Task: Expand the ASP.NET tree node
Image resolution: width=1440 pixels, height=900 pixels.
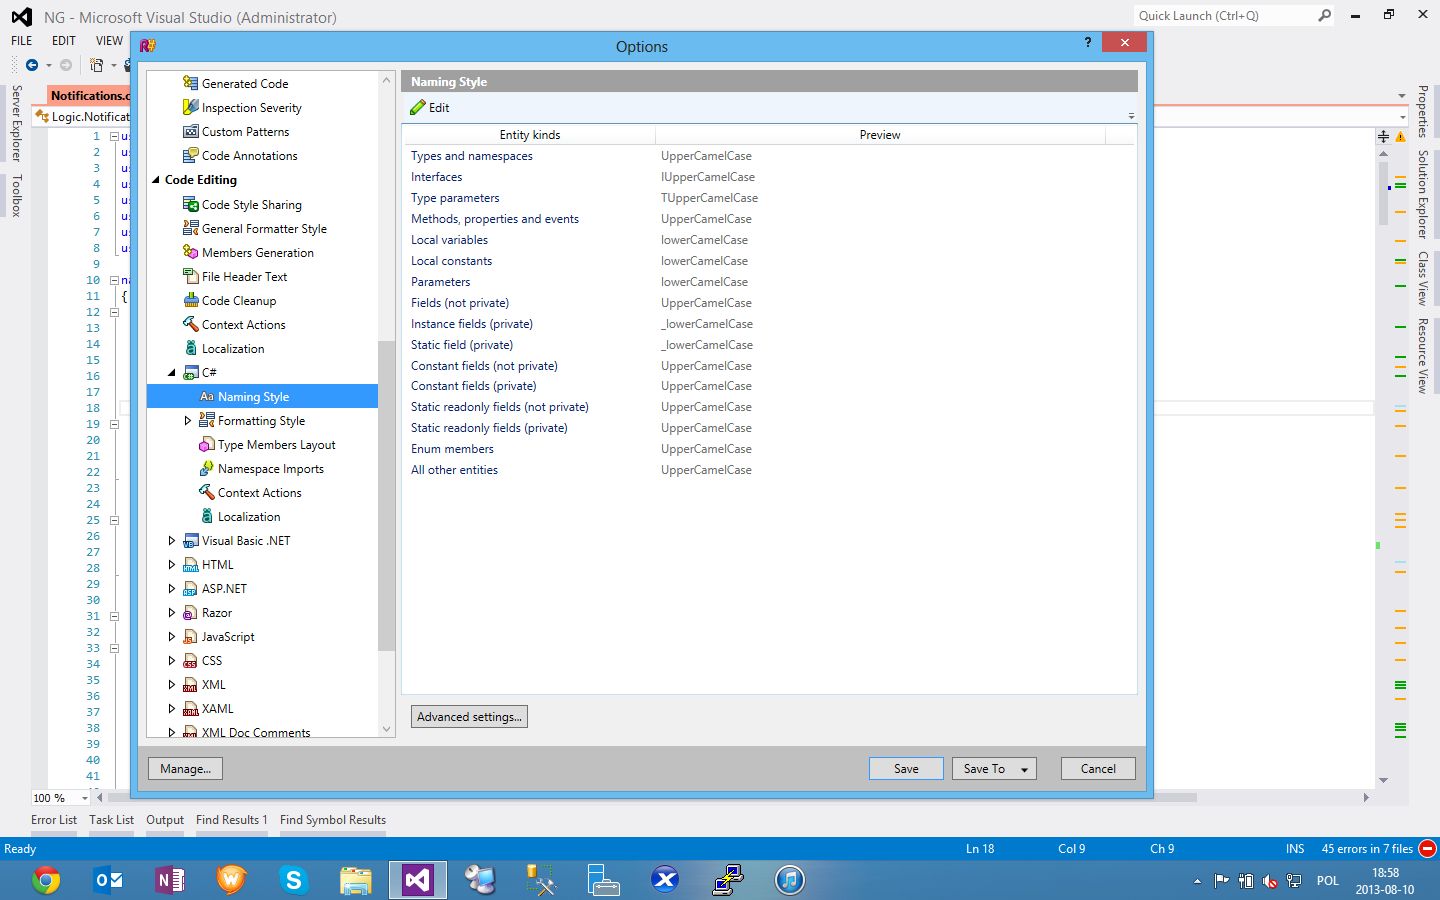Action: click(x=172, y=589)
